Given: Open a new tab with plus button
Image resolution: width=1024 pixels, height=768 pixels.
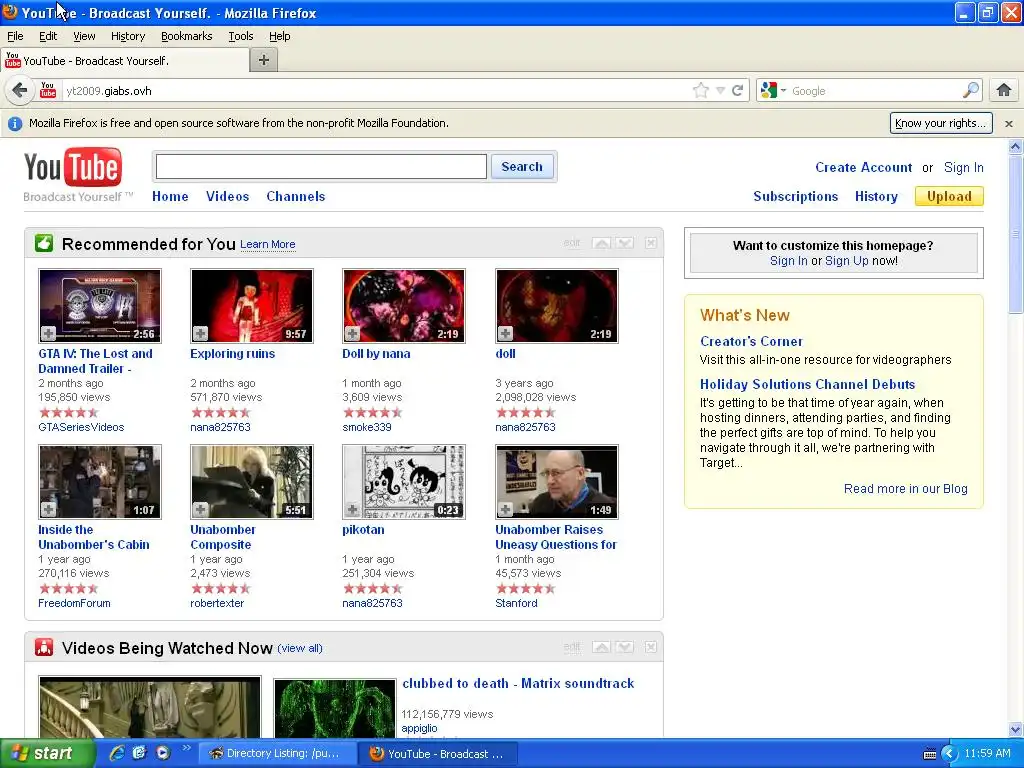Looking at the screenshot, I should coord(264,60).
